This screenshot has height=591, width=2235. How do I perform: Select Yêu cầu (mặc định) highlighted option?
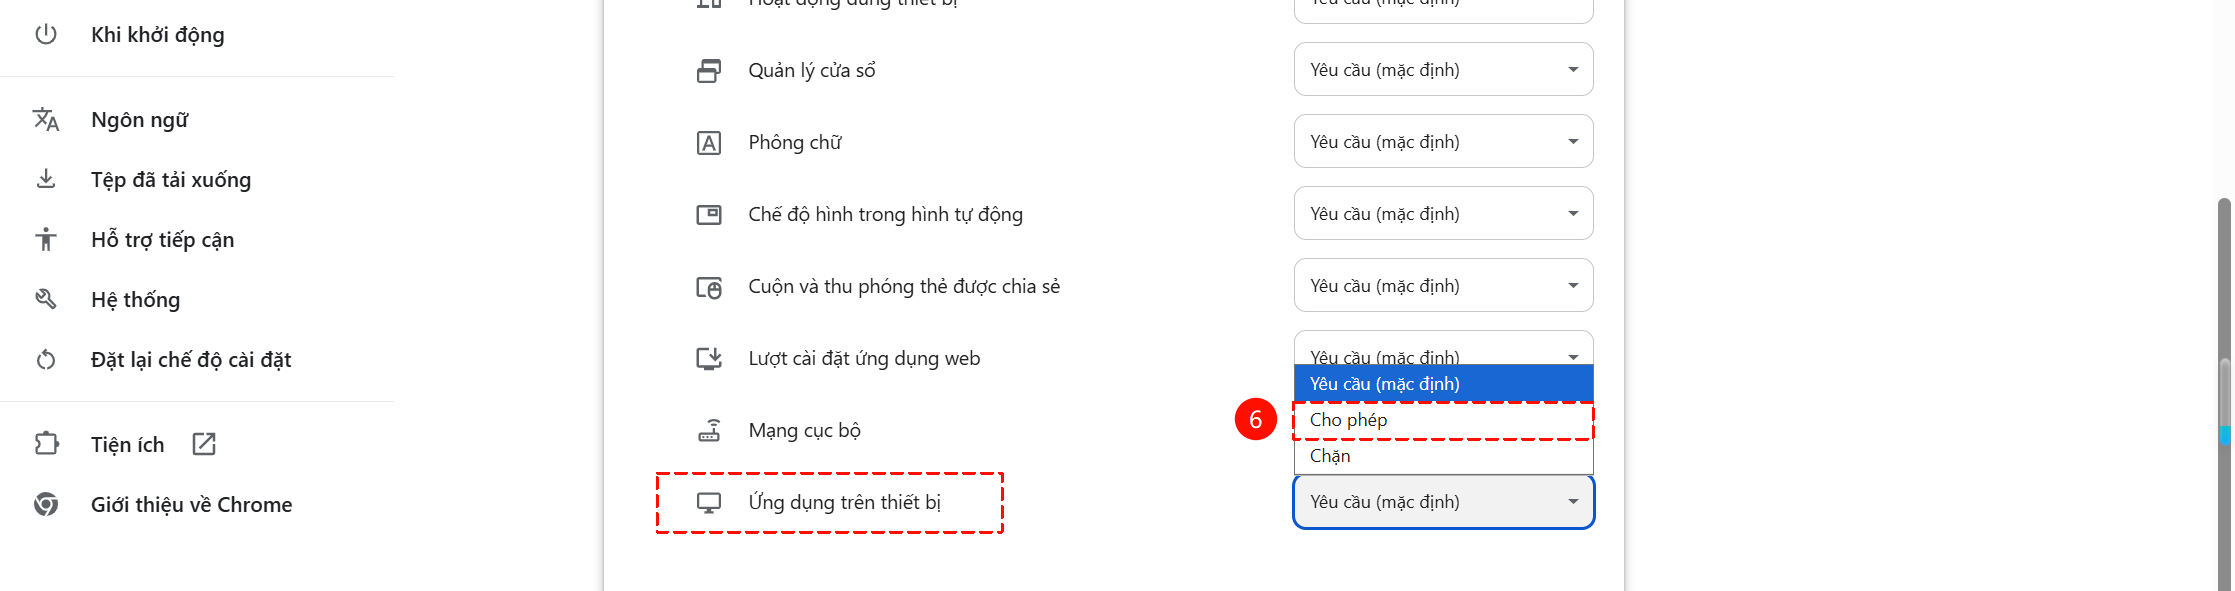click(x=1443, y=384)
